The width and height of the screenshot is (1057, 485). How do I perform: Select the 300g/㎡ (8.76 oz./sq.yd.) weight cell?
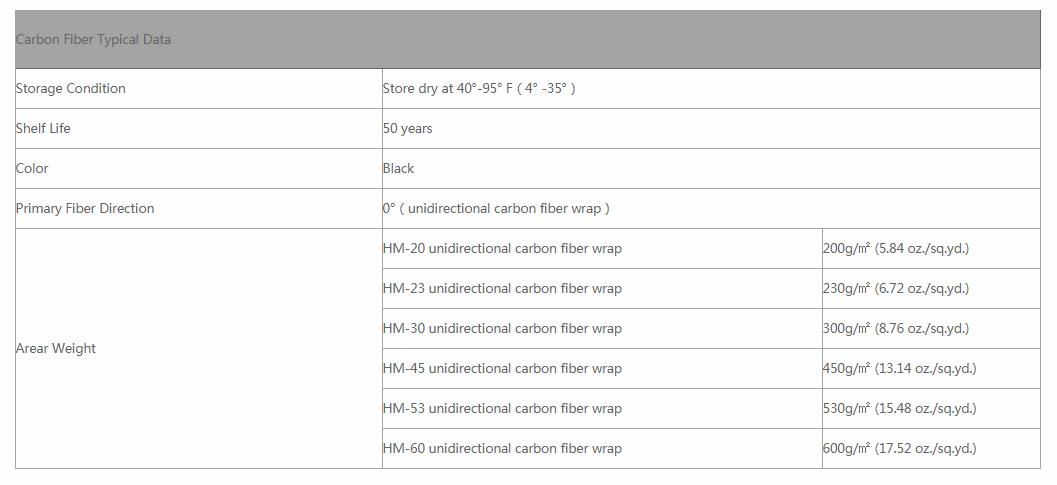point(896,329)
